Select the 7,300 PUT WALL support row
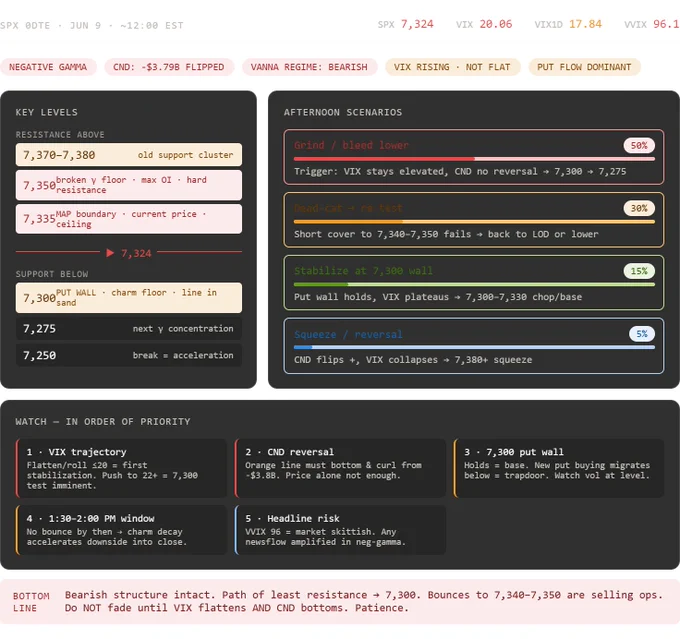 [x=129, y=298]
